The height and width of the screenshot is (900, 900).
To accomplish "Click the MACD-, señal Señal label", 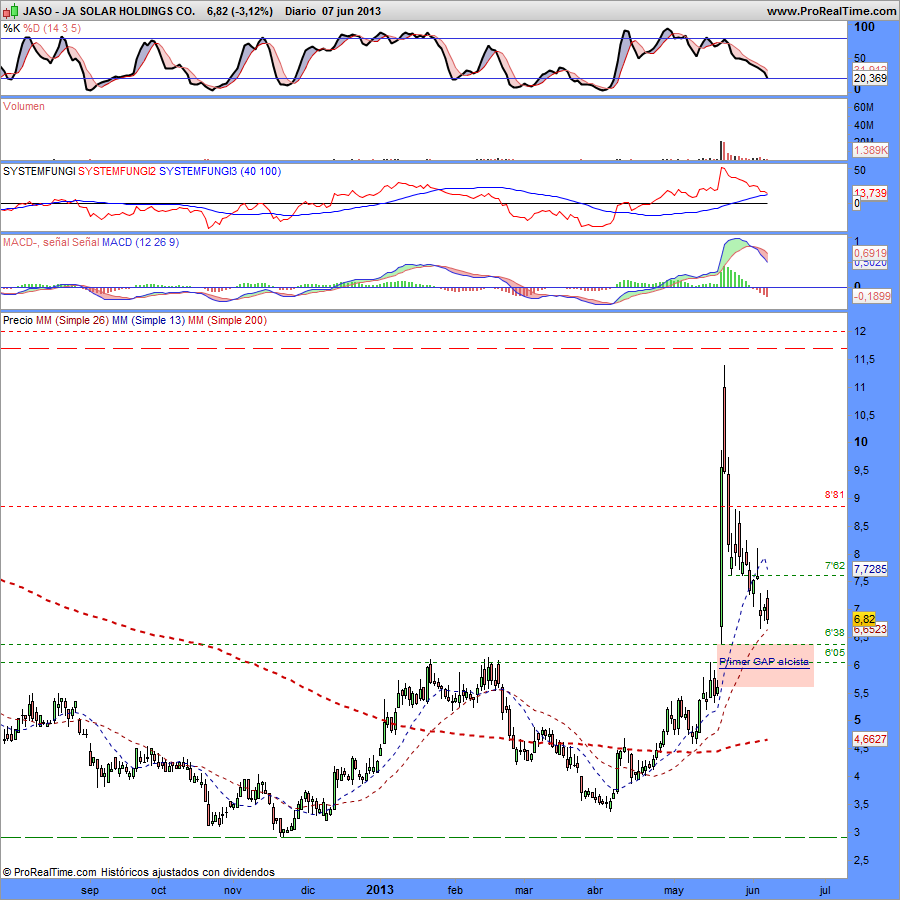I will tap(51, 242).
